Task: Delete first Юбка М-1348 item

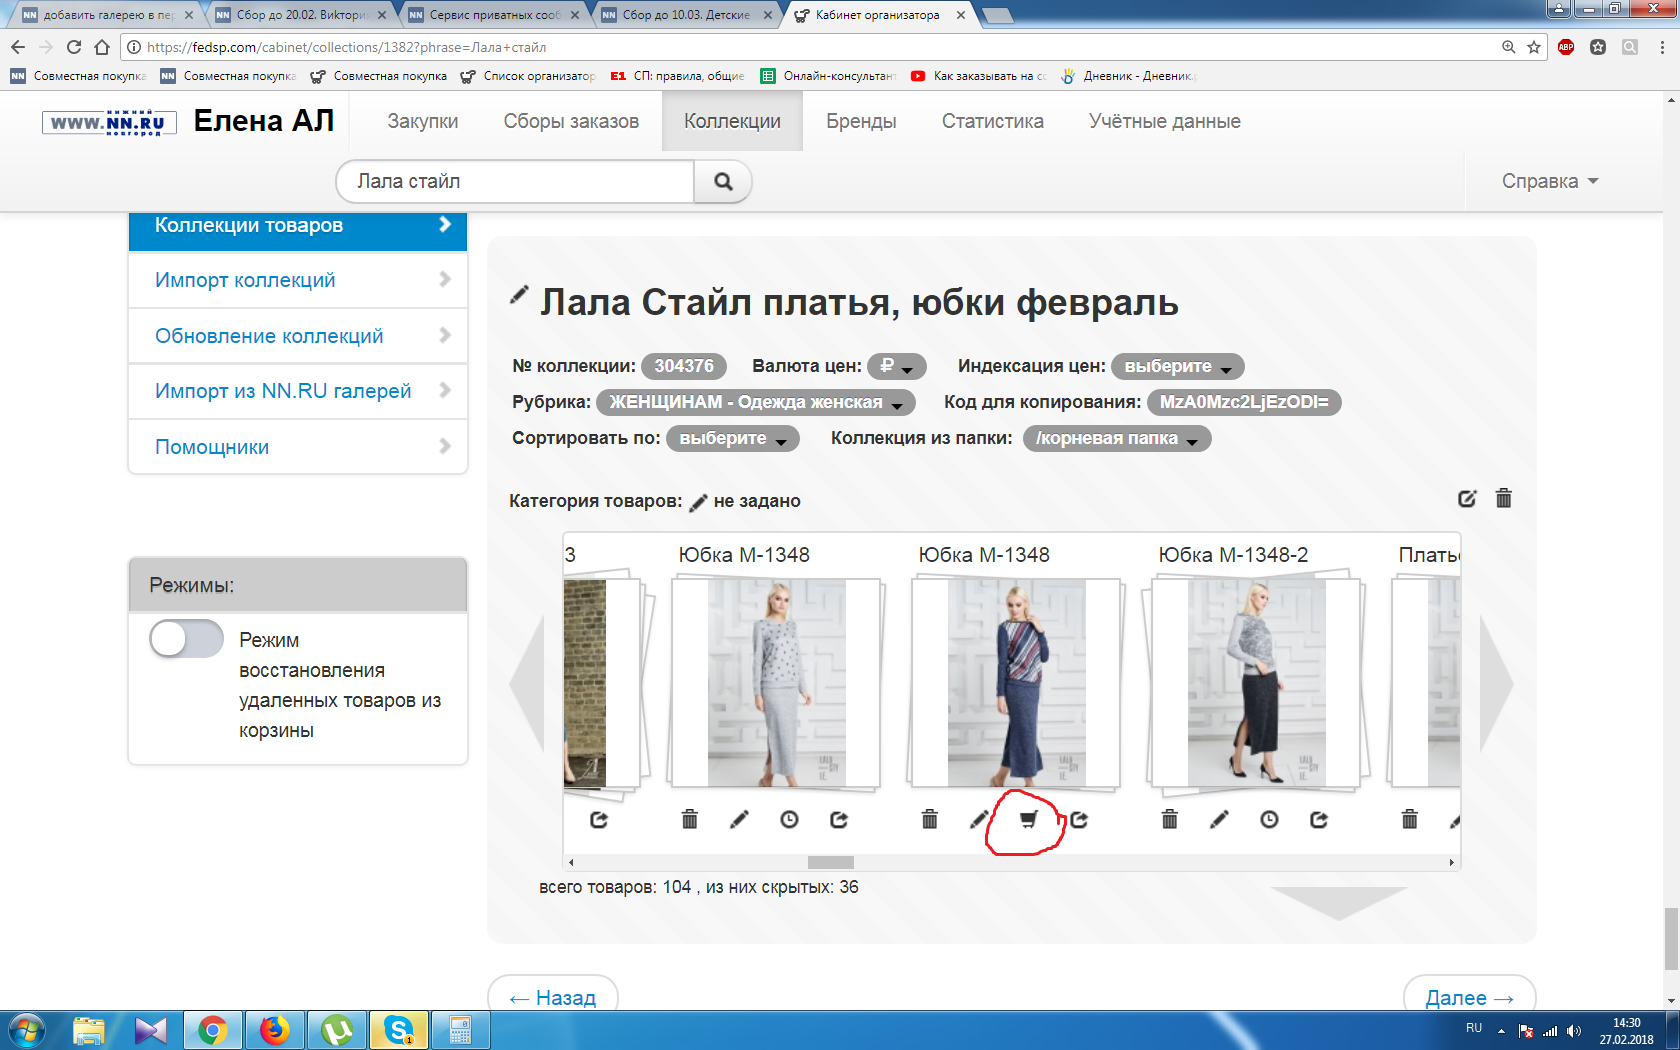Action: 689,820
